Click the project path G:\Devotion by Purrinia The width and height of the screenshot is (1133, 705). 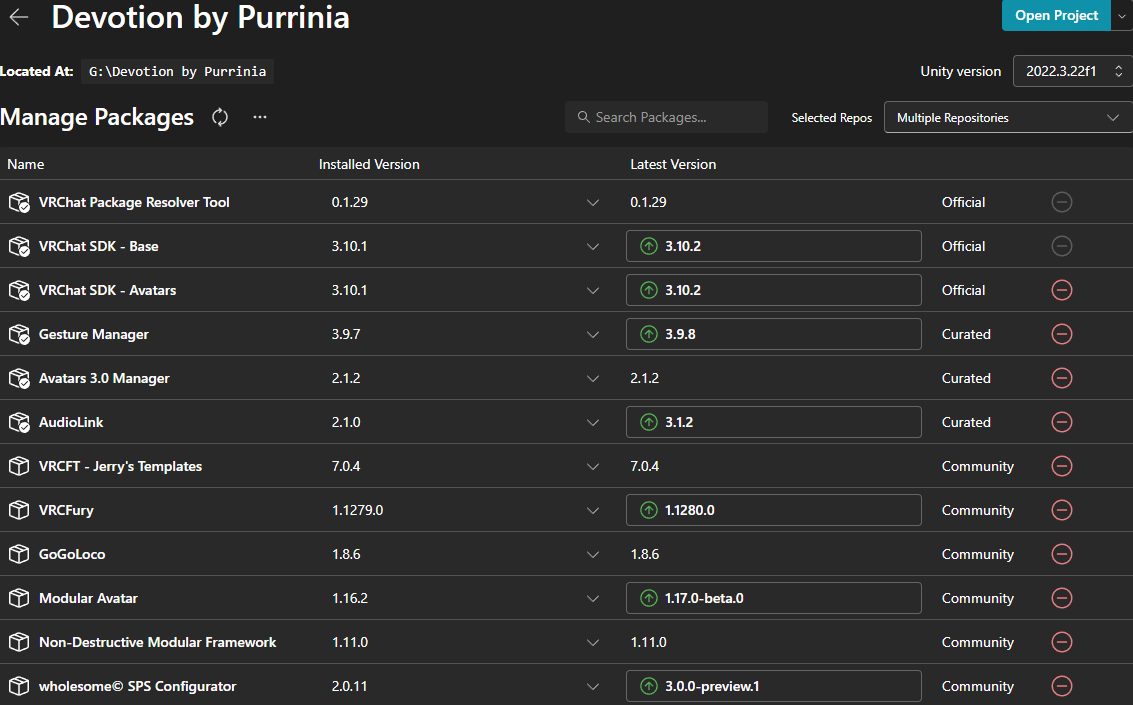(177, 72)
